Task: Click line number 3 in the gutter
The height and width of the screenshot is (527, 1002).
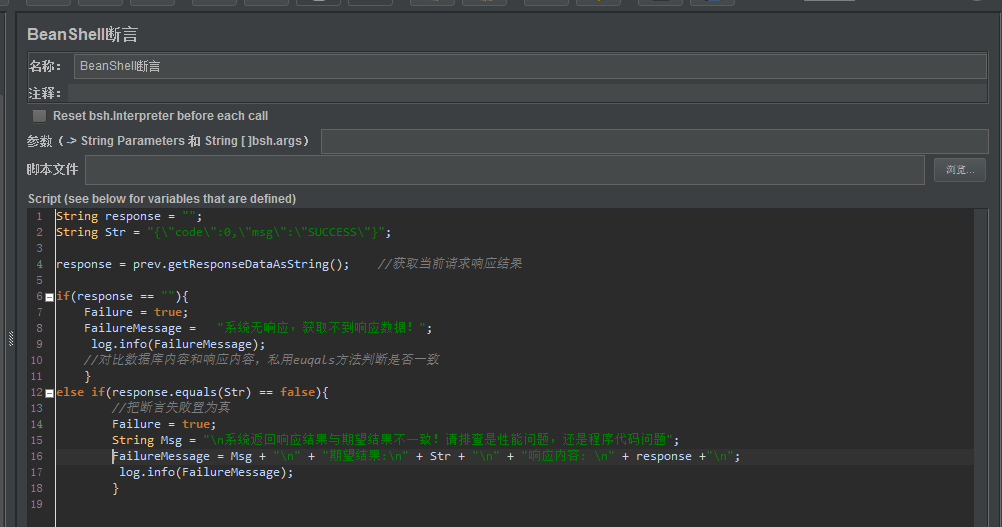Action: point(40,248)
